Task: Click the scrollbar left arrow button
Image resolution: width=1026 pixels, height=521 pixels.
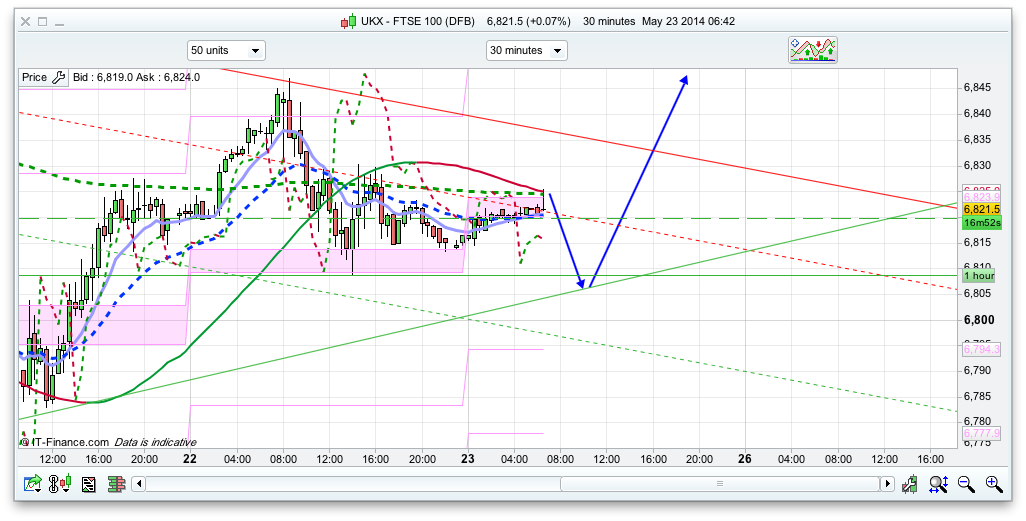Action: 140,484
